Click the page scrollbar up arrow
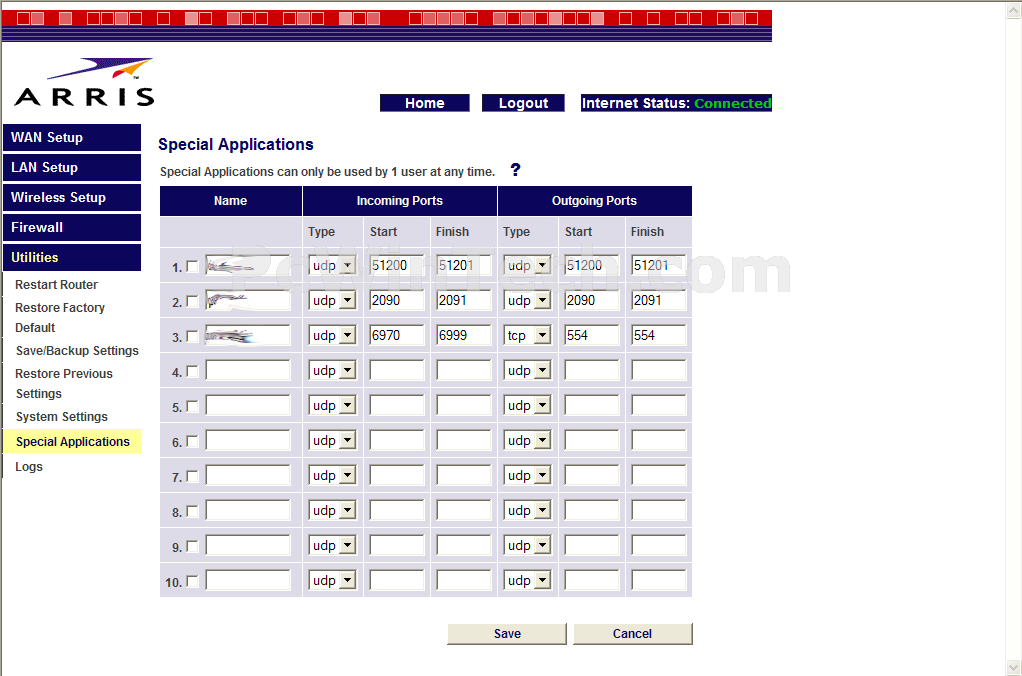Image resolution: width=1022 pixels, height=676 pixels. [1014, 12]
